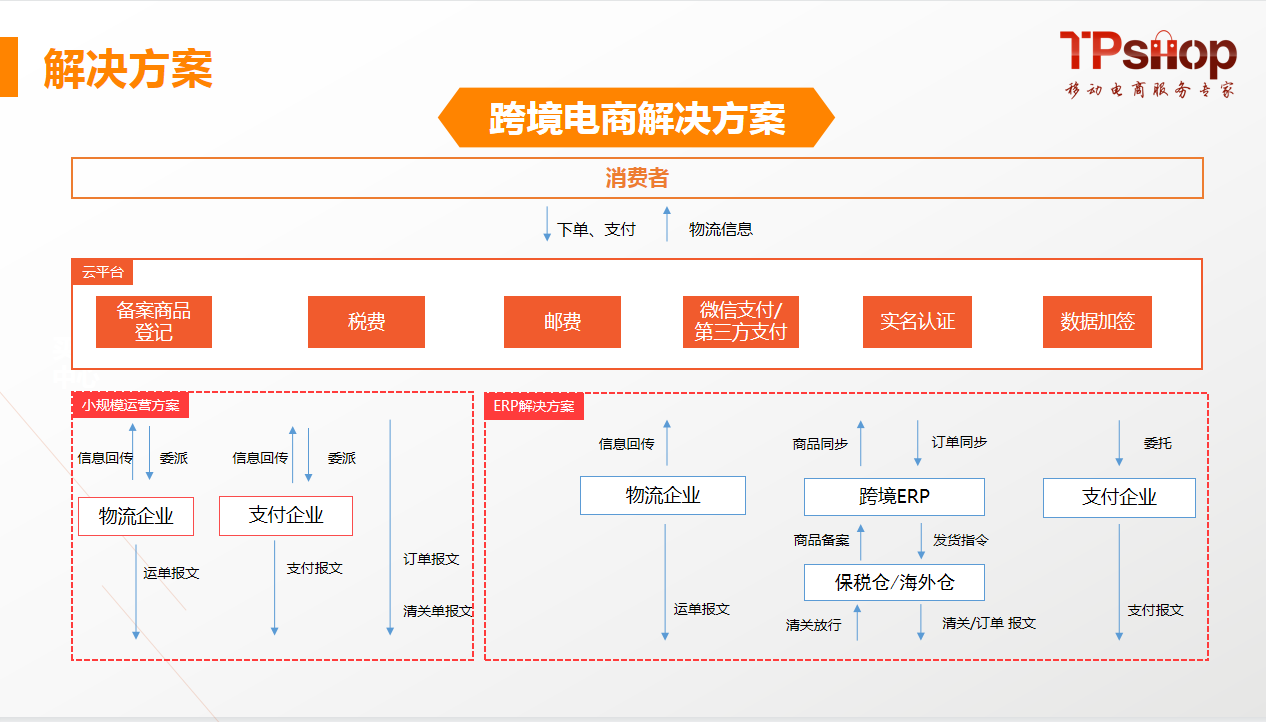Select the ERP解决方案 tag
The height and width of the screenshot is (722, 1266).
(x=534, y=406)
